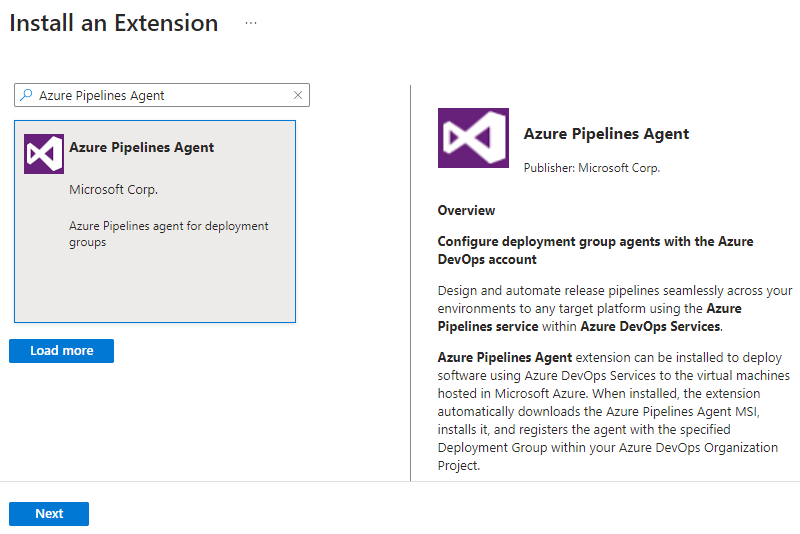The width and height of the screenshot is (800, 534).
Task: Click the 'Install an Extension' heading
Action: (114, 23)
